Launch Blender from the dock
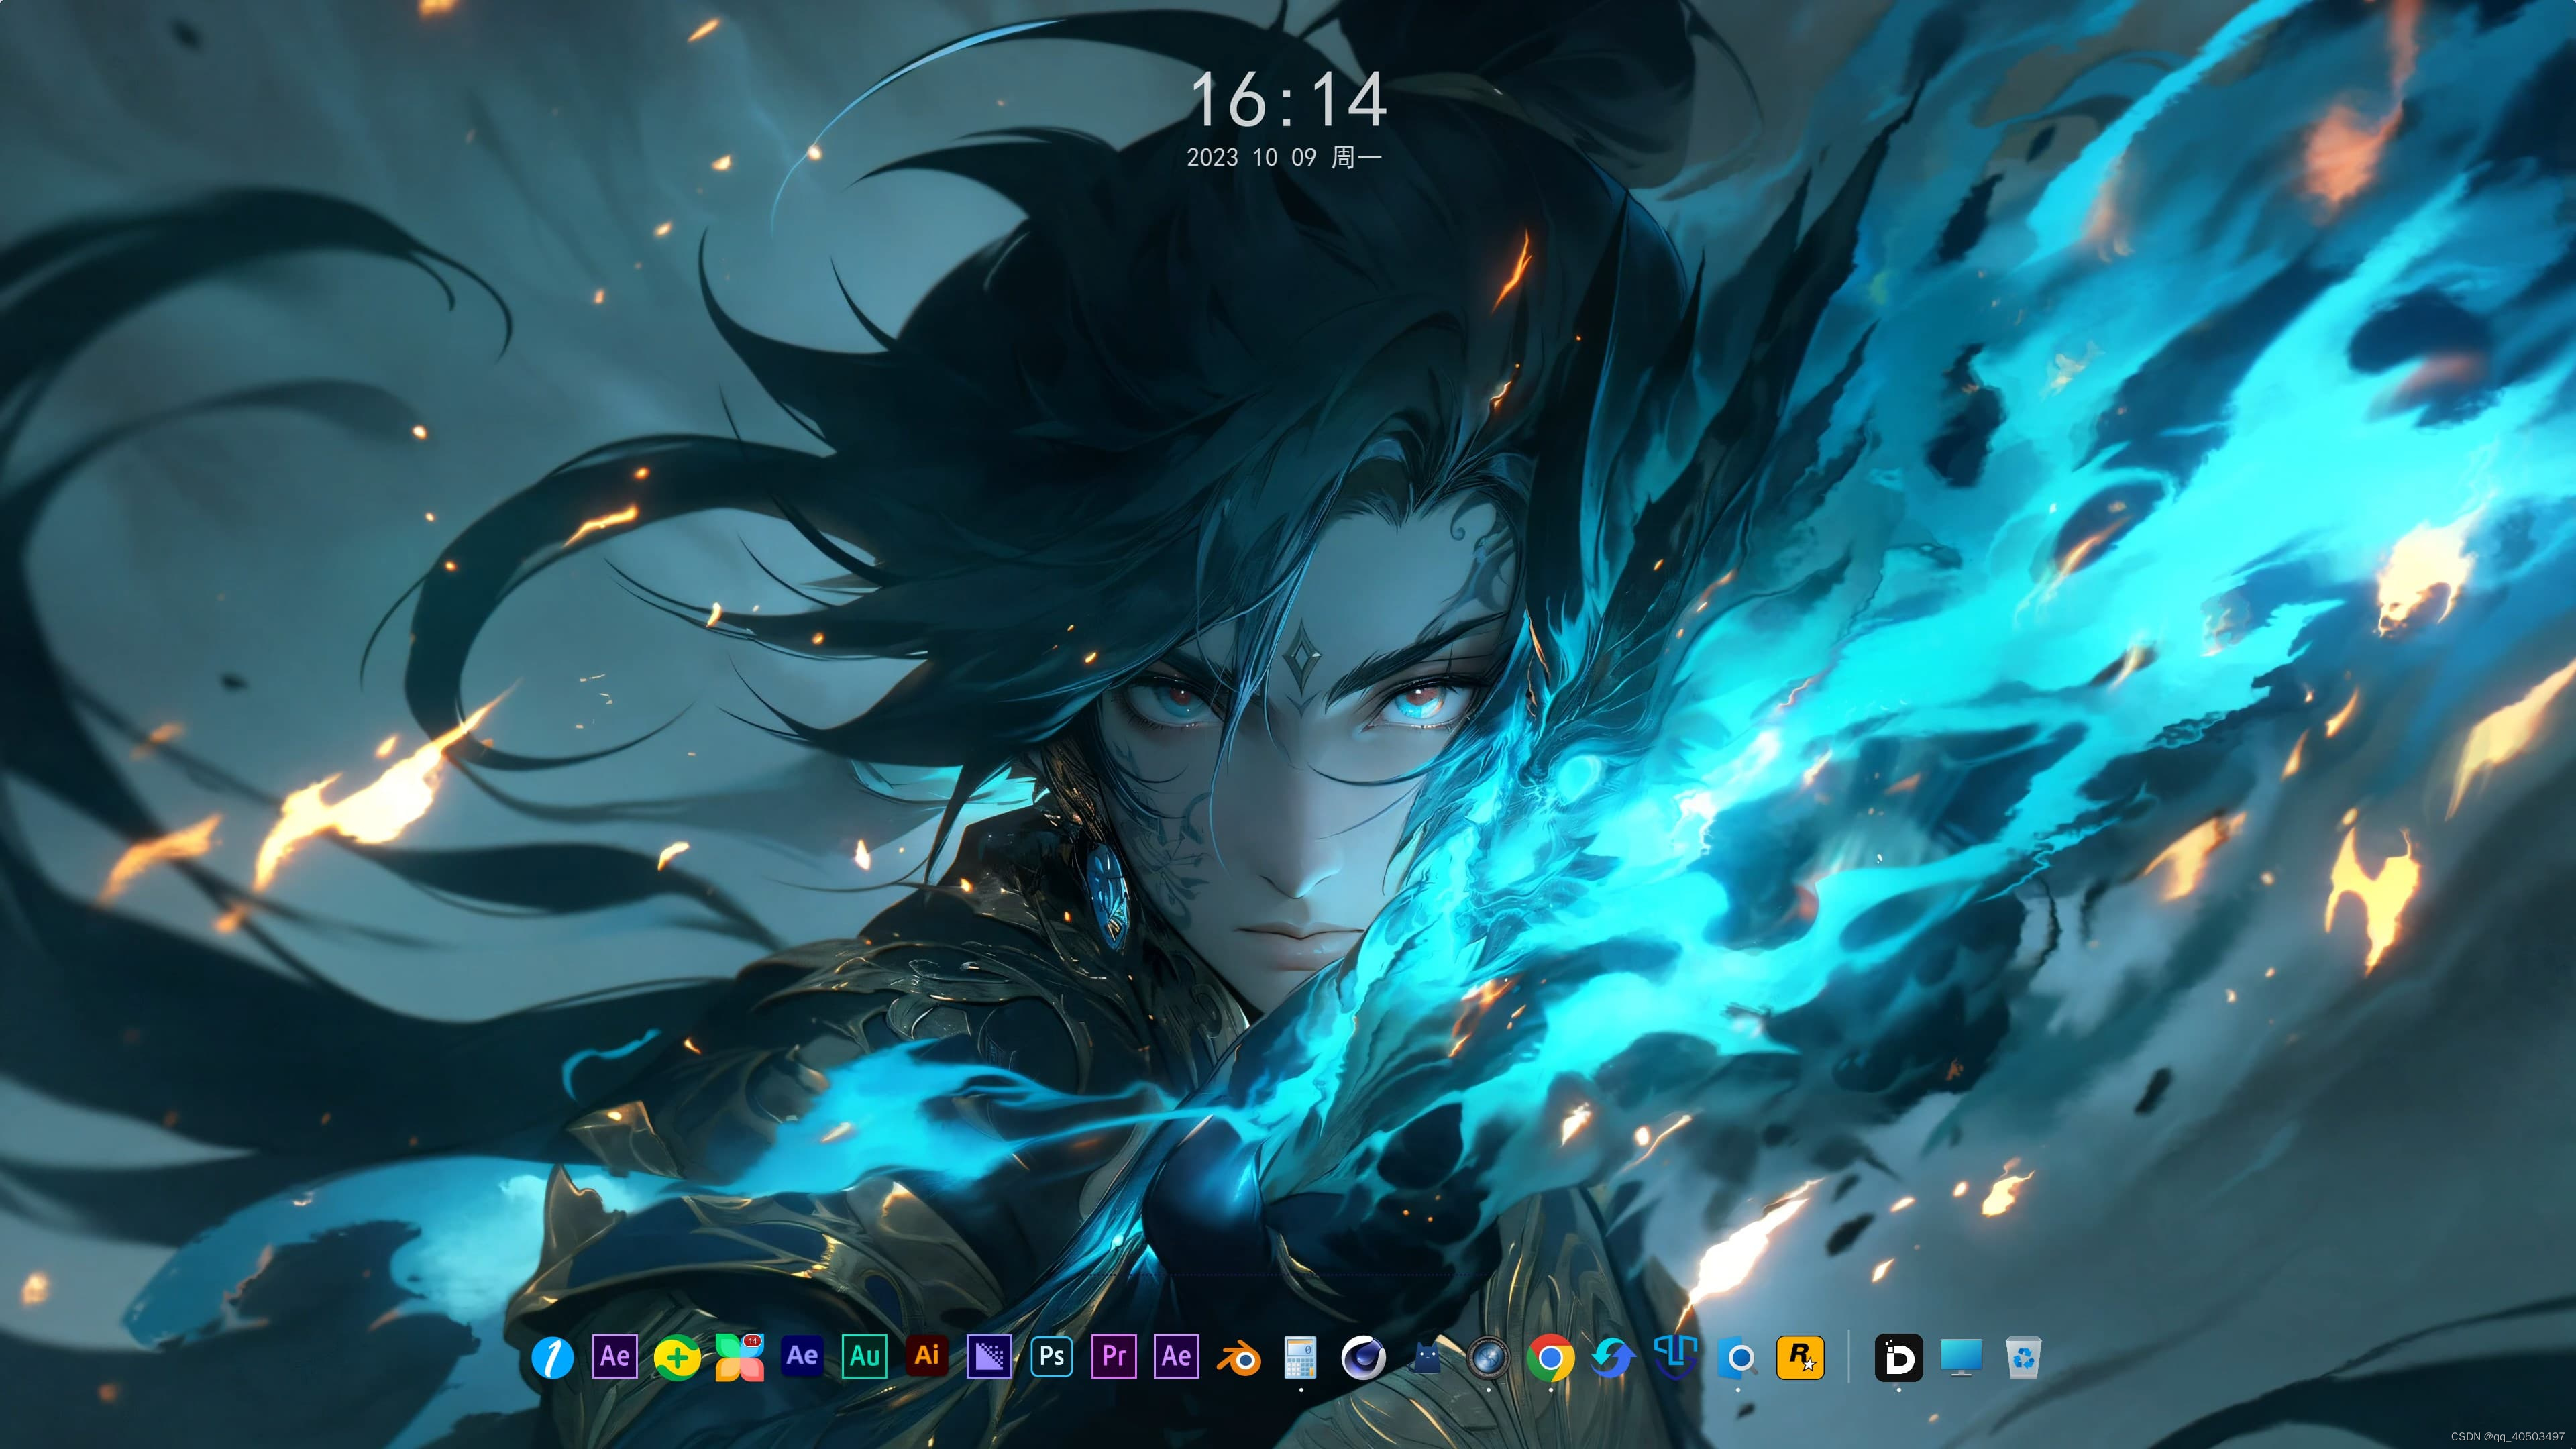This screenshot has height=1449, width=2576. coord(1238,1358)
